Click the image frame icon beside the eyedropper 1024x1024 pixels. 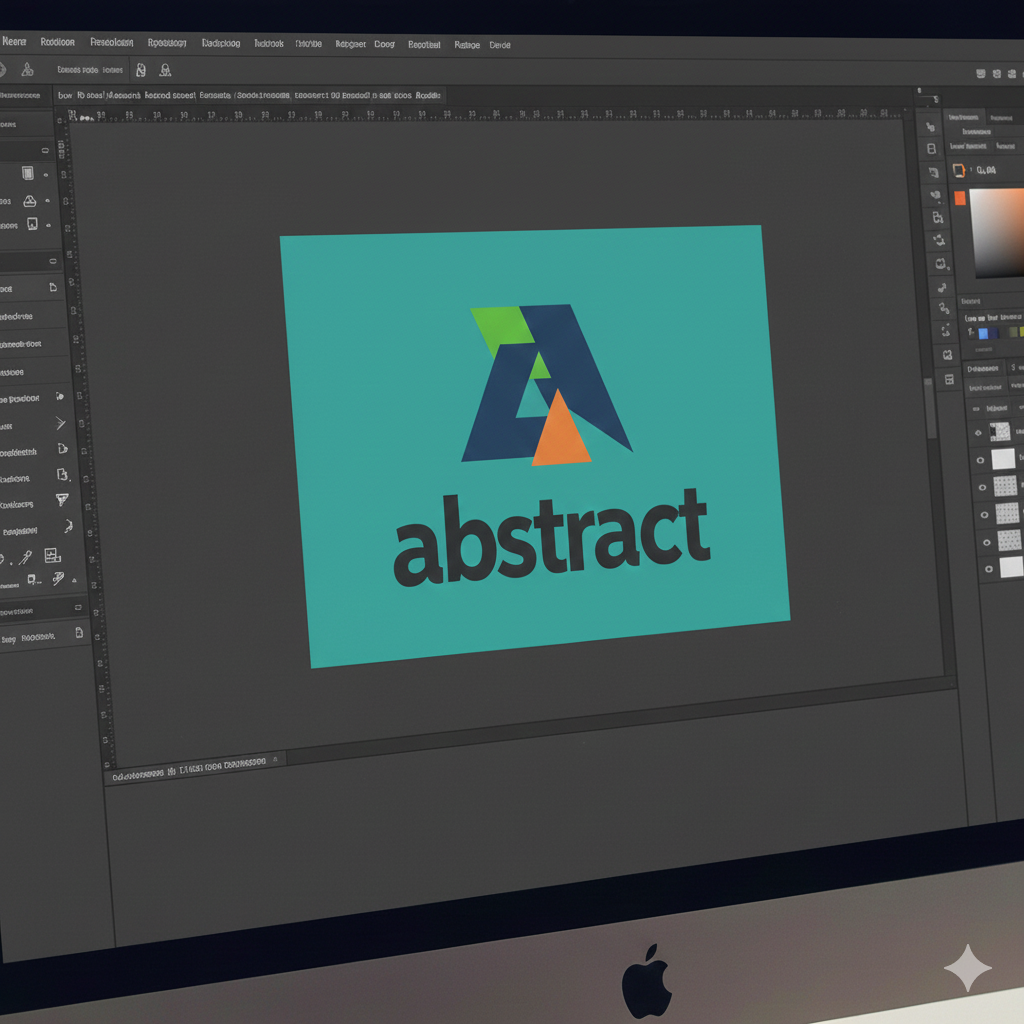[x=53, y=556]
